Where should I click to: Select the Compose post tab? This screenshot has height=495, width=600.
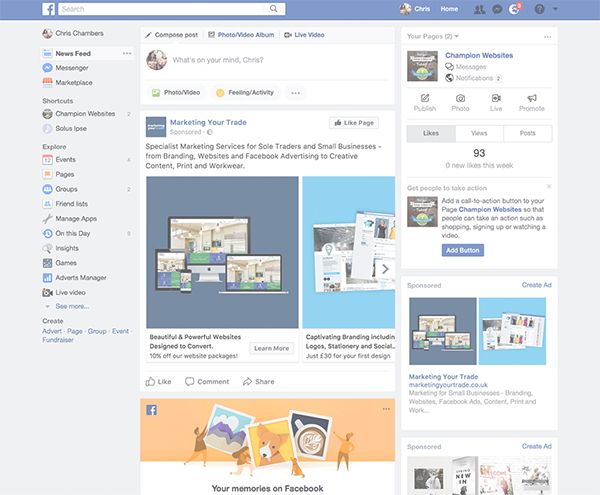[x=171, y=35]
